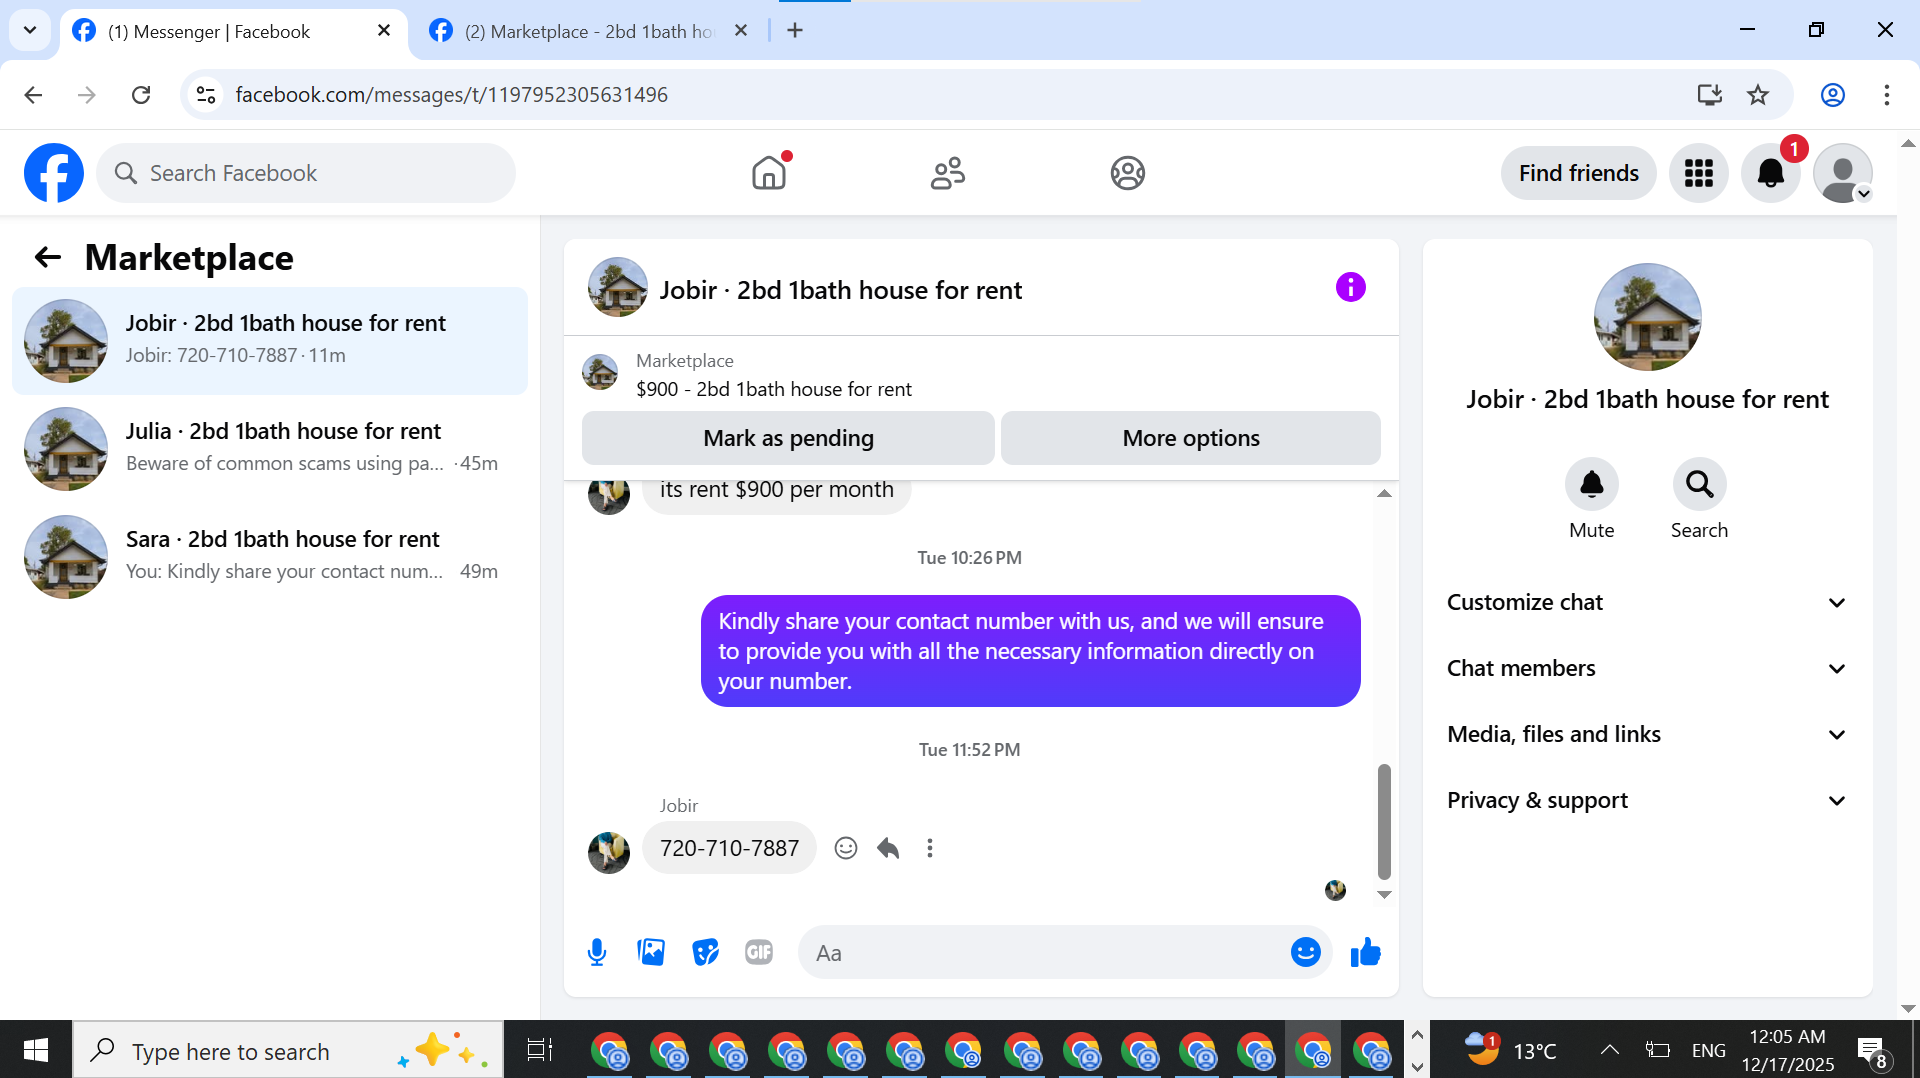The image size is (1920, 1078).
Task: Switch to the Marketplace browser tab
Action: (590, 31)
